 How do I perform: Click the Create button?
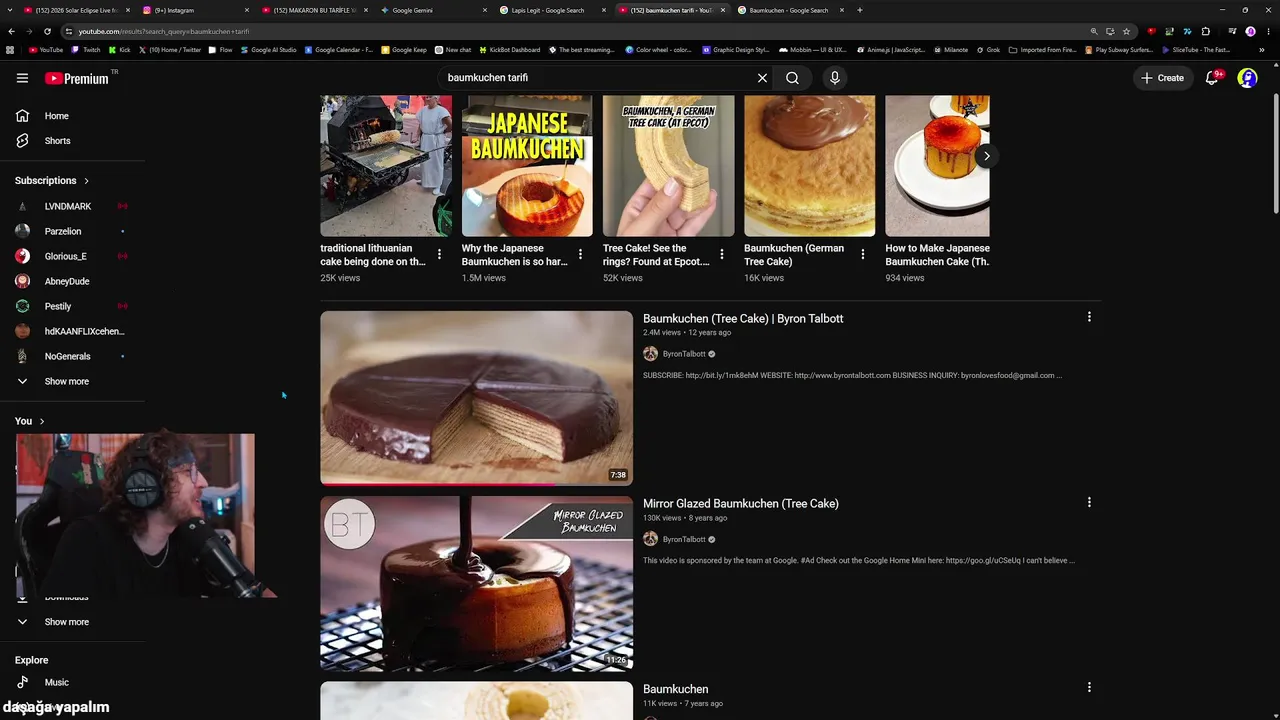click(1163, 78)
